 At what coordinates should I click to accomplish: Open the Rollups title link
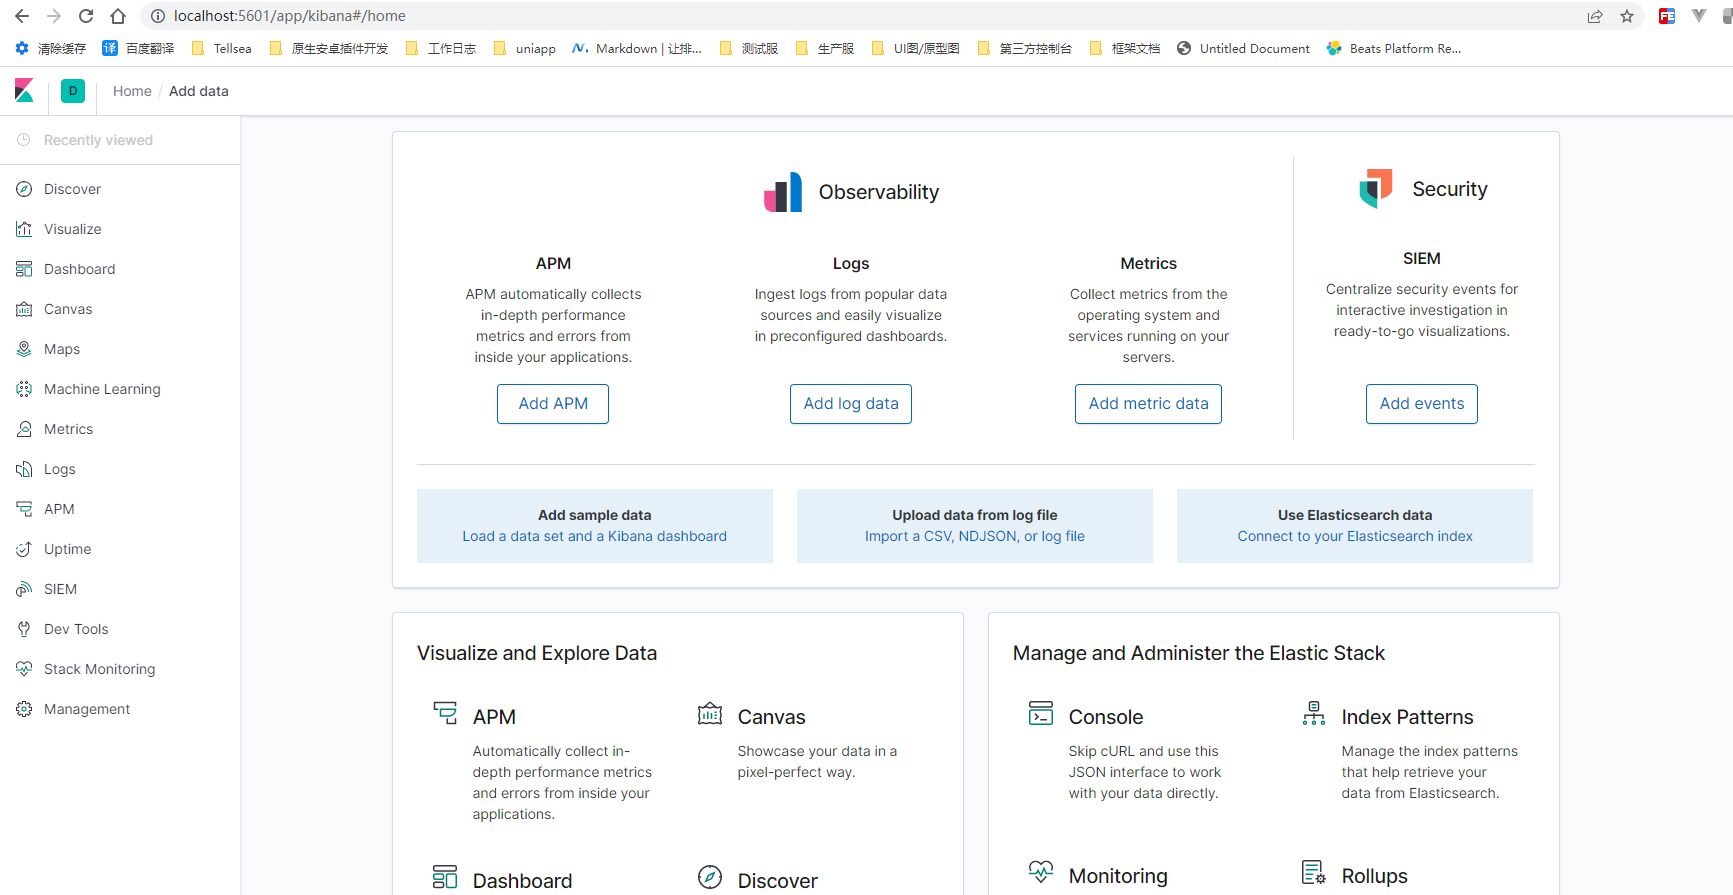[1374, 876]
